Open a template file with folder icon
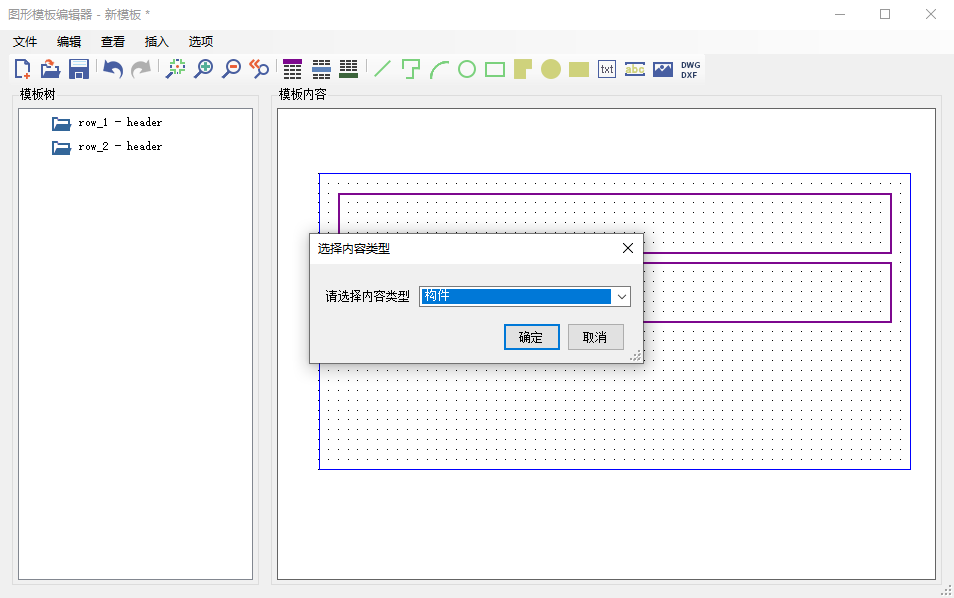Image resolution: width=954 pixels, height=598 pixels. (x=50, y=69)
